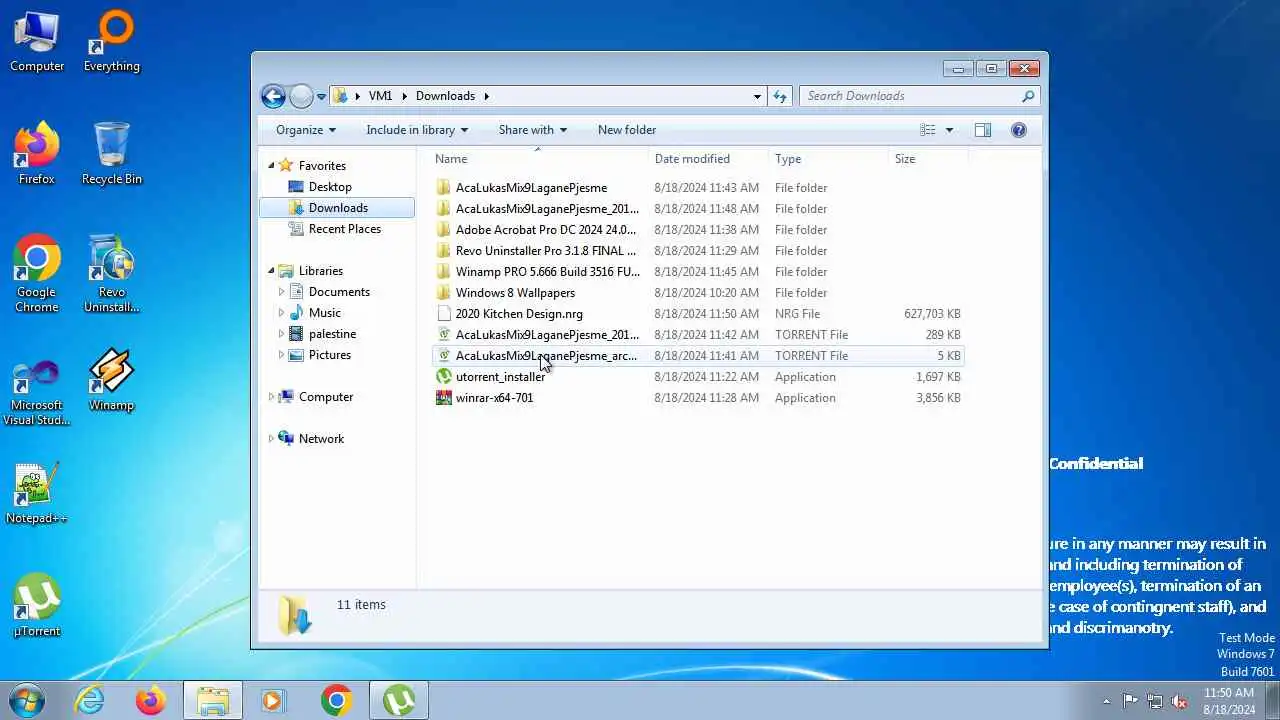Switch to the µTorrent taskbar button
Image resolution: width=1280 pixels, height=720 pixels.
(399, 701)
